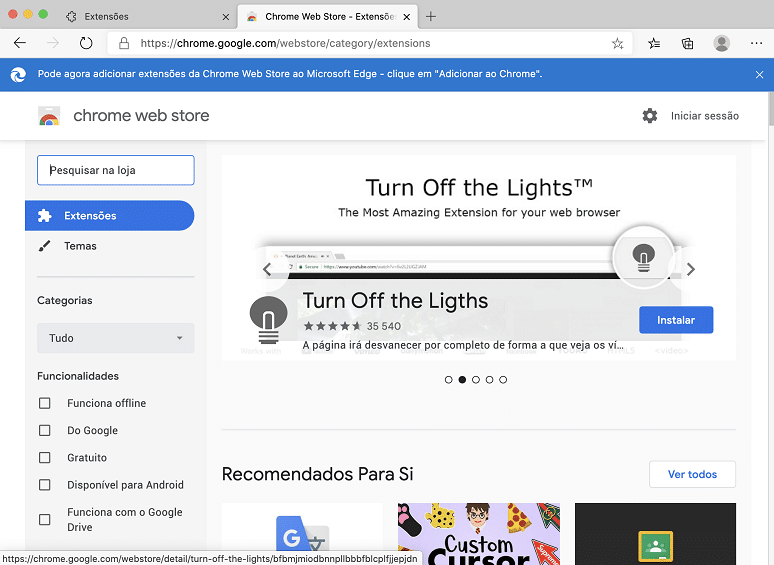
Task: Select the fifth carousel dot
Action: coord(503,379)
